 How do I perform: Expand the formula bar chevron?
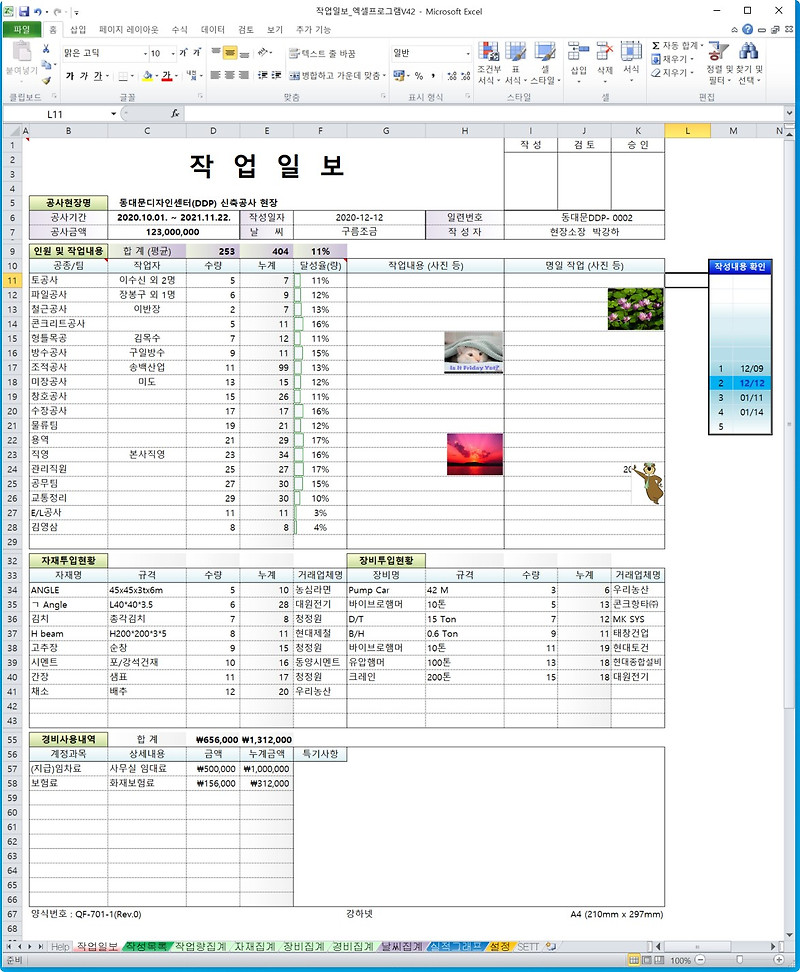(x=789, y=113)
